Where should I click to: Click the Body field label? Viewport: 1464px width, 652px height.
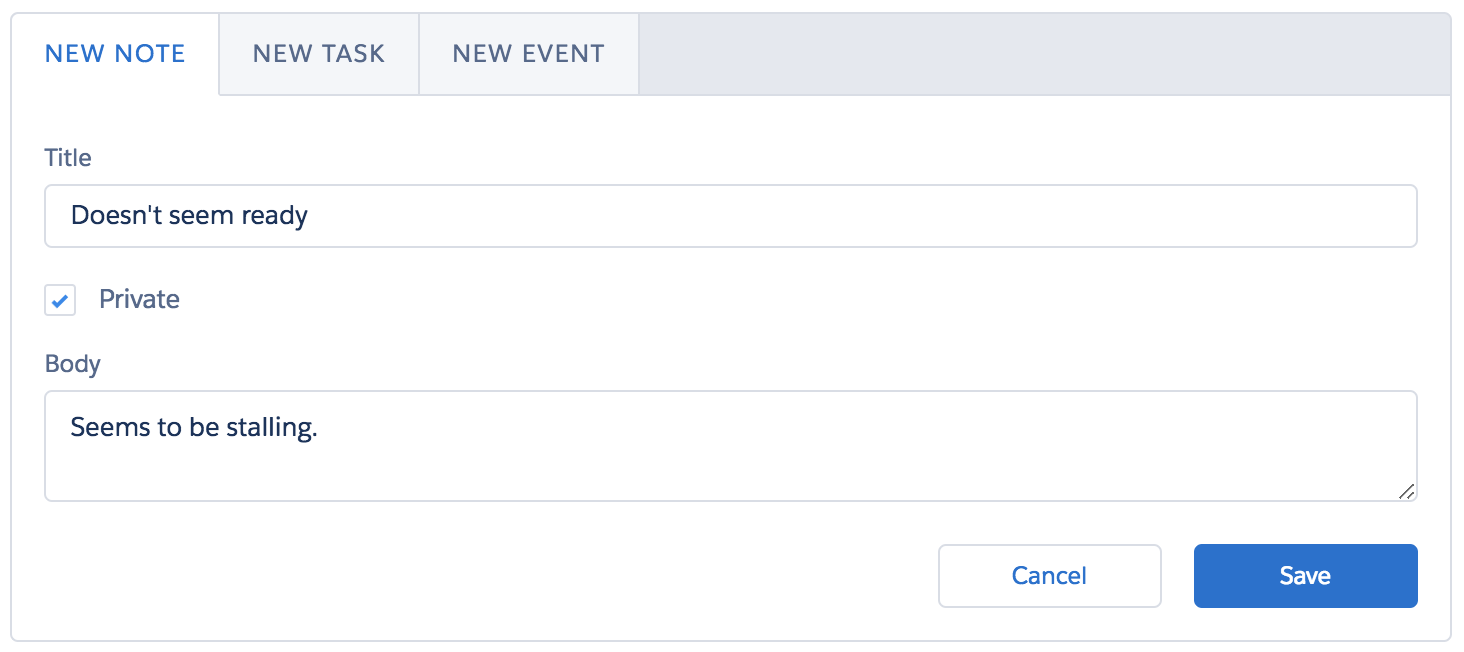(73, 364)
